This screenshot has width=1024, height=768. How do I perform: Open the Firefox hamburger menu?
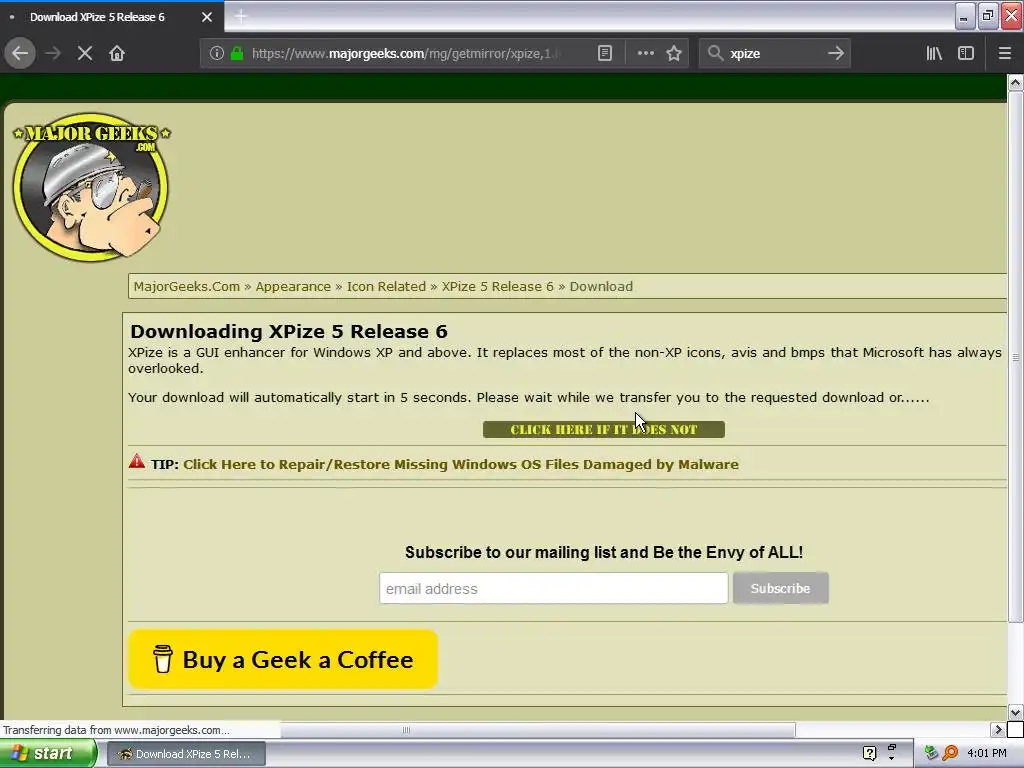[1004, 54]
